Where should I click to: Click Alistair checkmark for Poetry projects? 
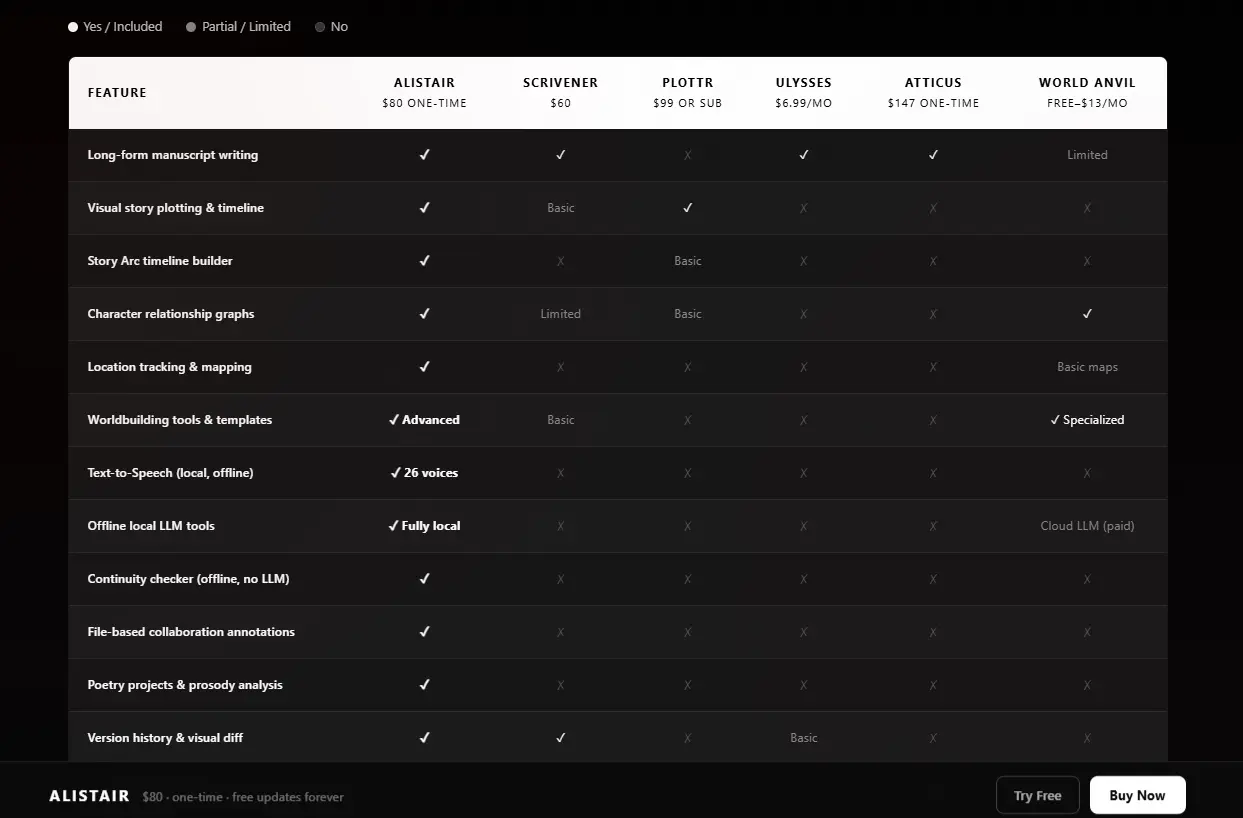click(424, 685)
